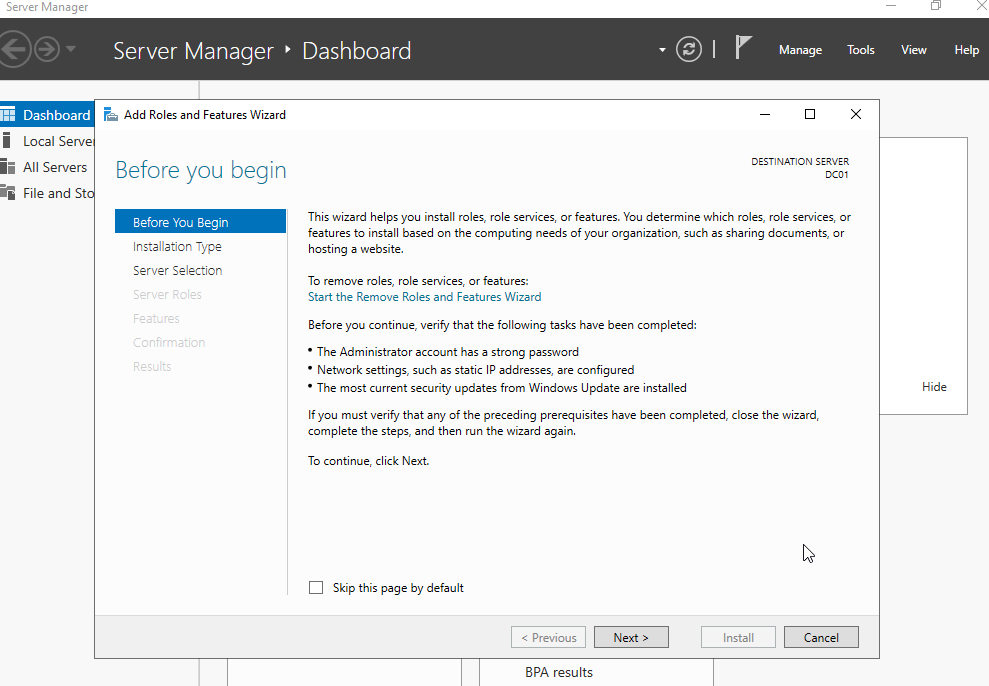Image resolution: width=989 pixels, height=686 pixels.
Task: Click BPA results in the dashboard tile
Action: point(559,672)
